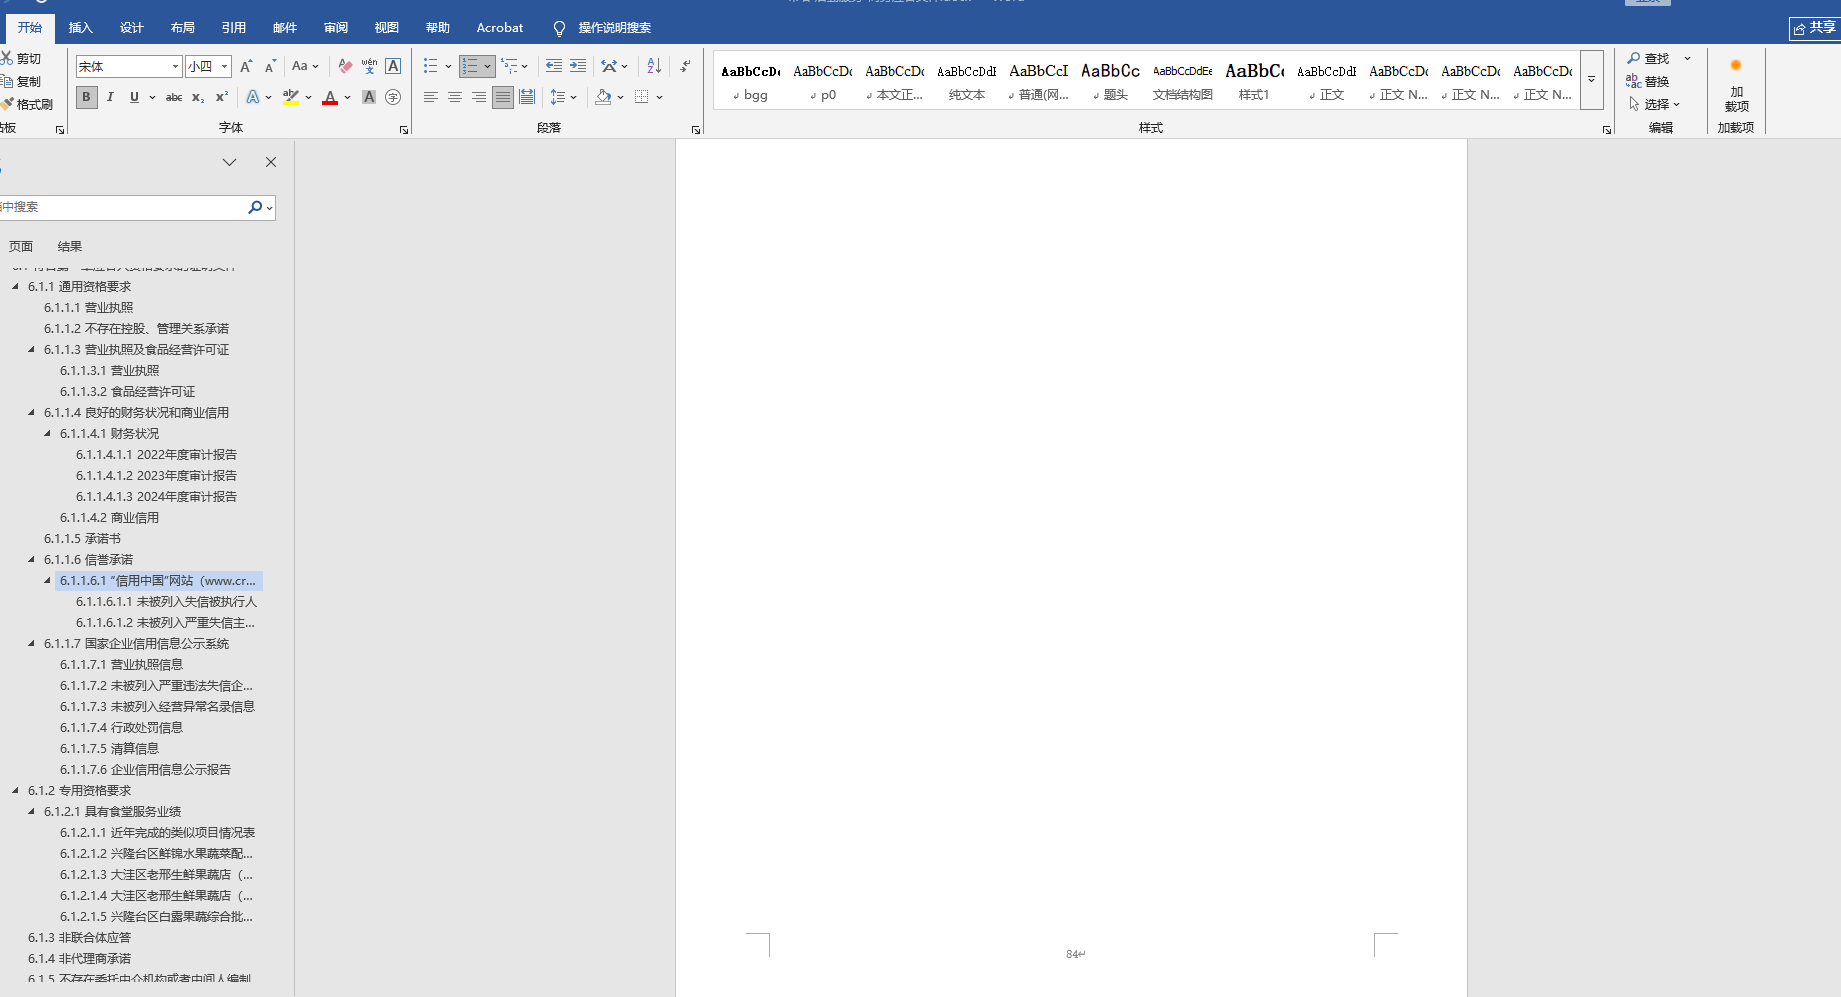Image resolution: width=1841 pixels, height=997 pixels.
Task: Toggle Italic formatting
Action: [110, 97]
